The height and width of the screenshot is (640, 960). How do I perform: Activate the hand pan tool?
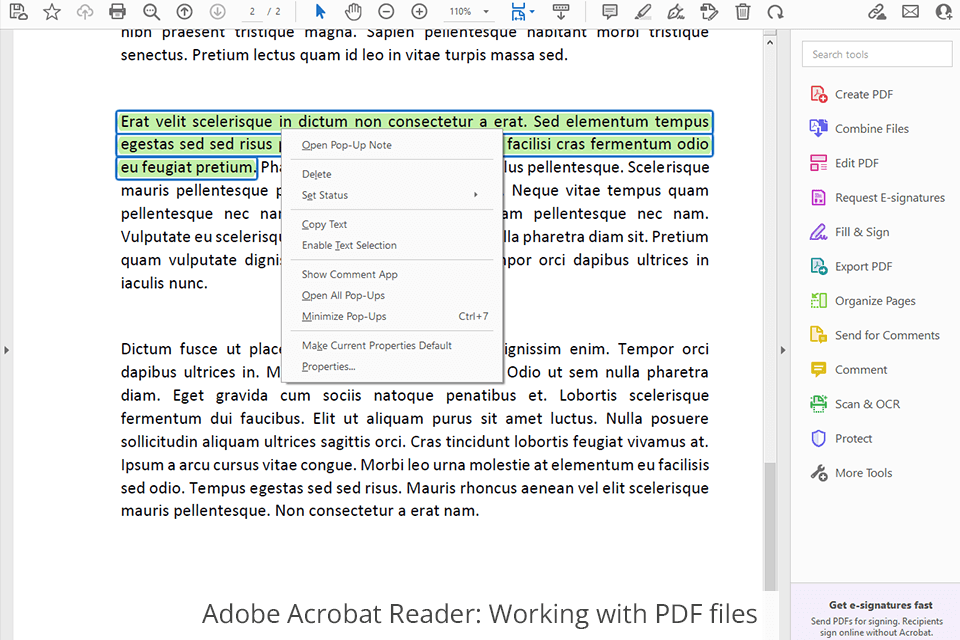[353, 12]
